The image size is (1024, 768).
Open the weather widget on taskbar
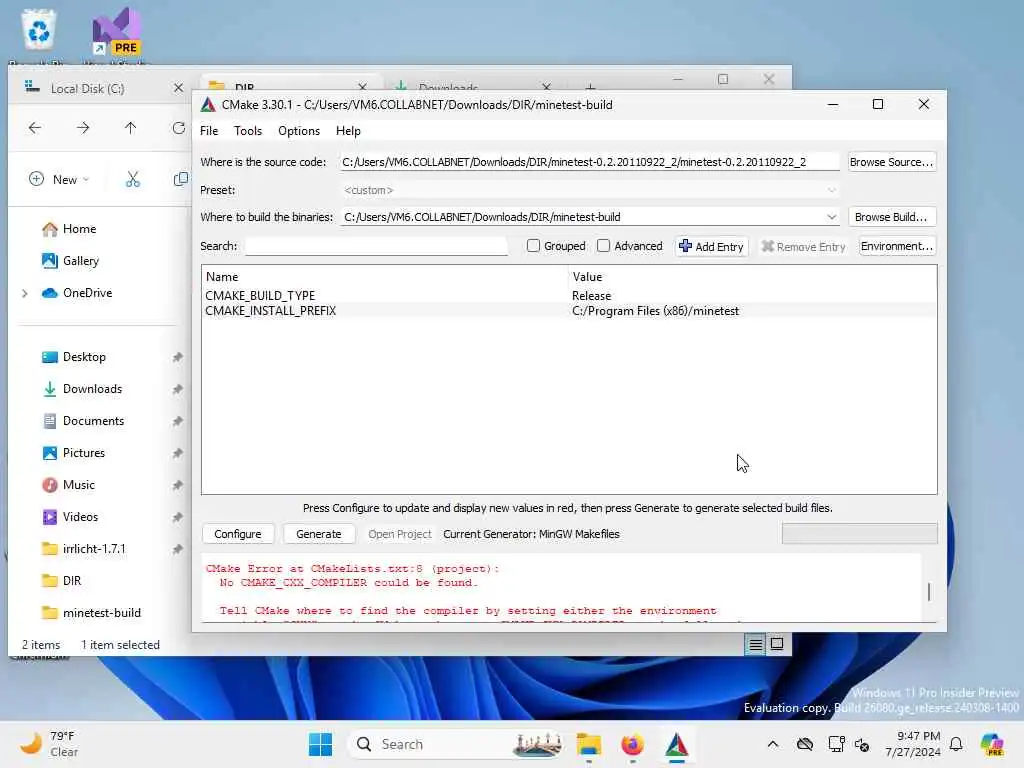coord(49,744)
